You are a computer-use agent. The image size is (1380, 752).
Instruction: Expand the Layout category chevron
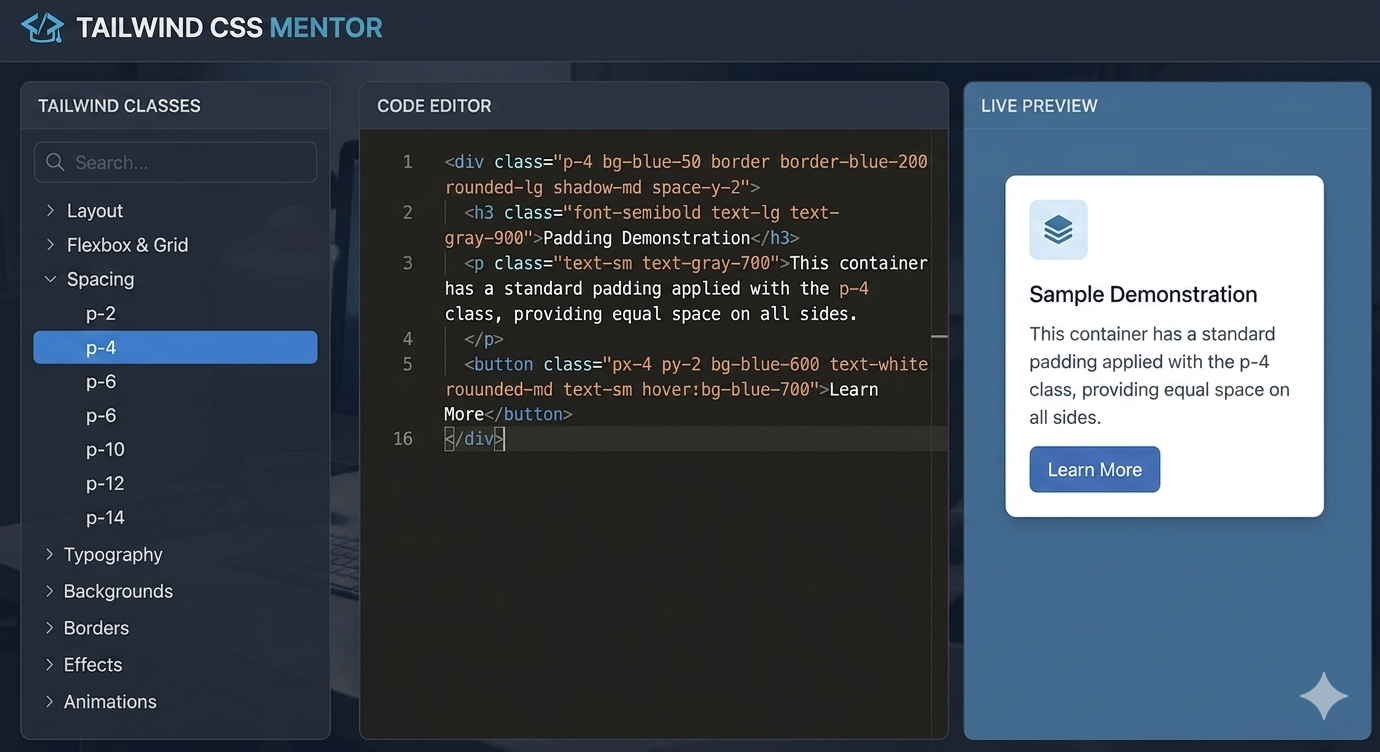tap(50, 211)
